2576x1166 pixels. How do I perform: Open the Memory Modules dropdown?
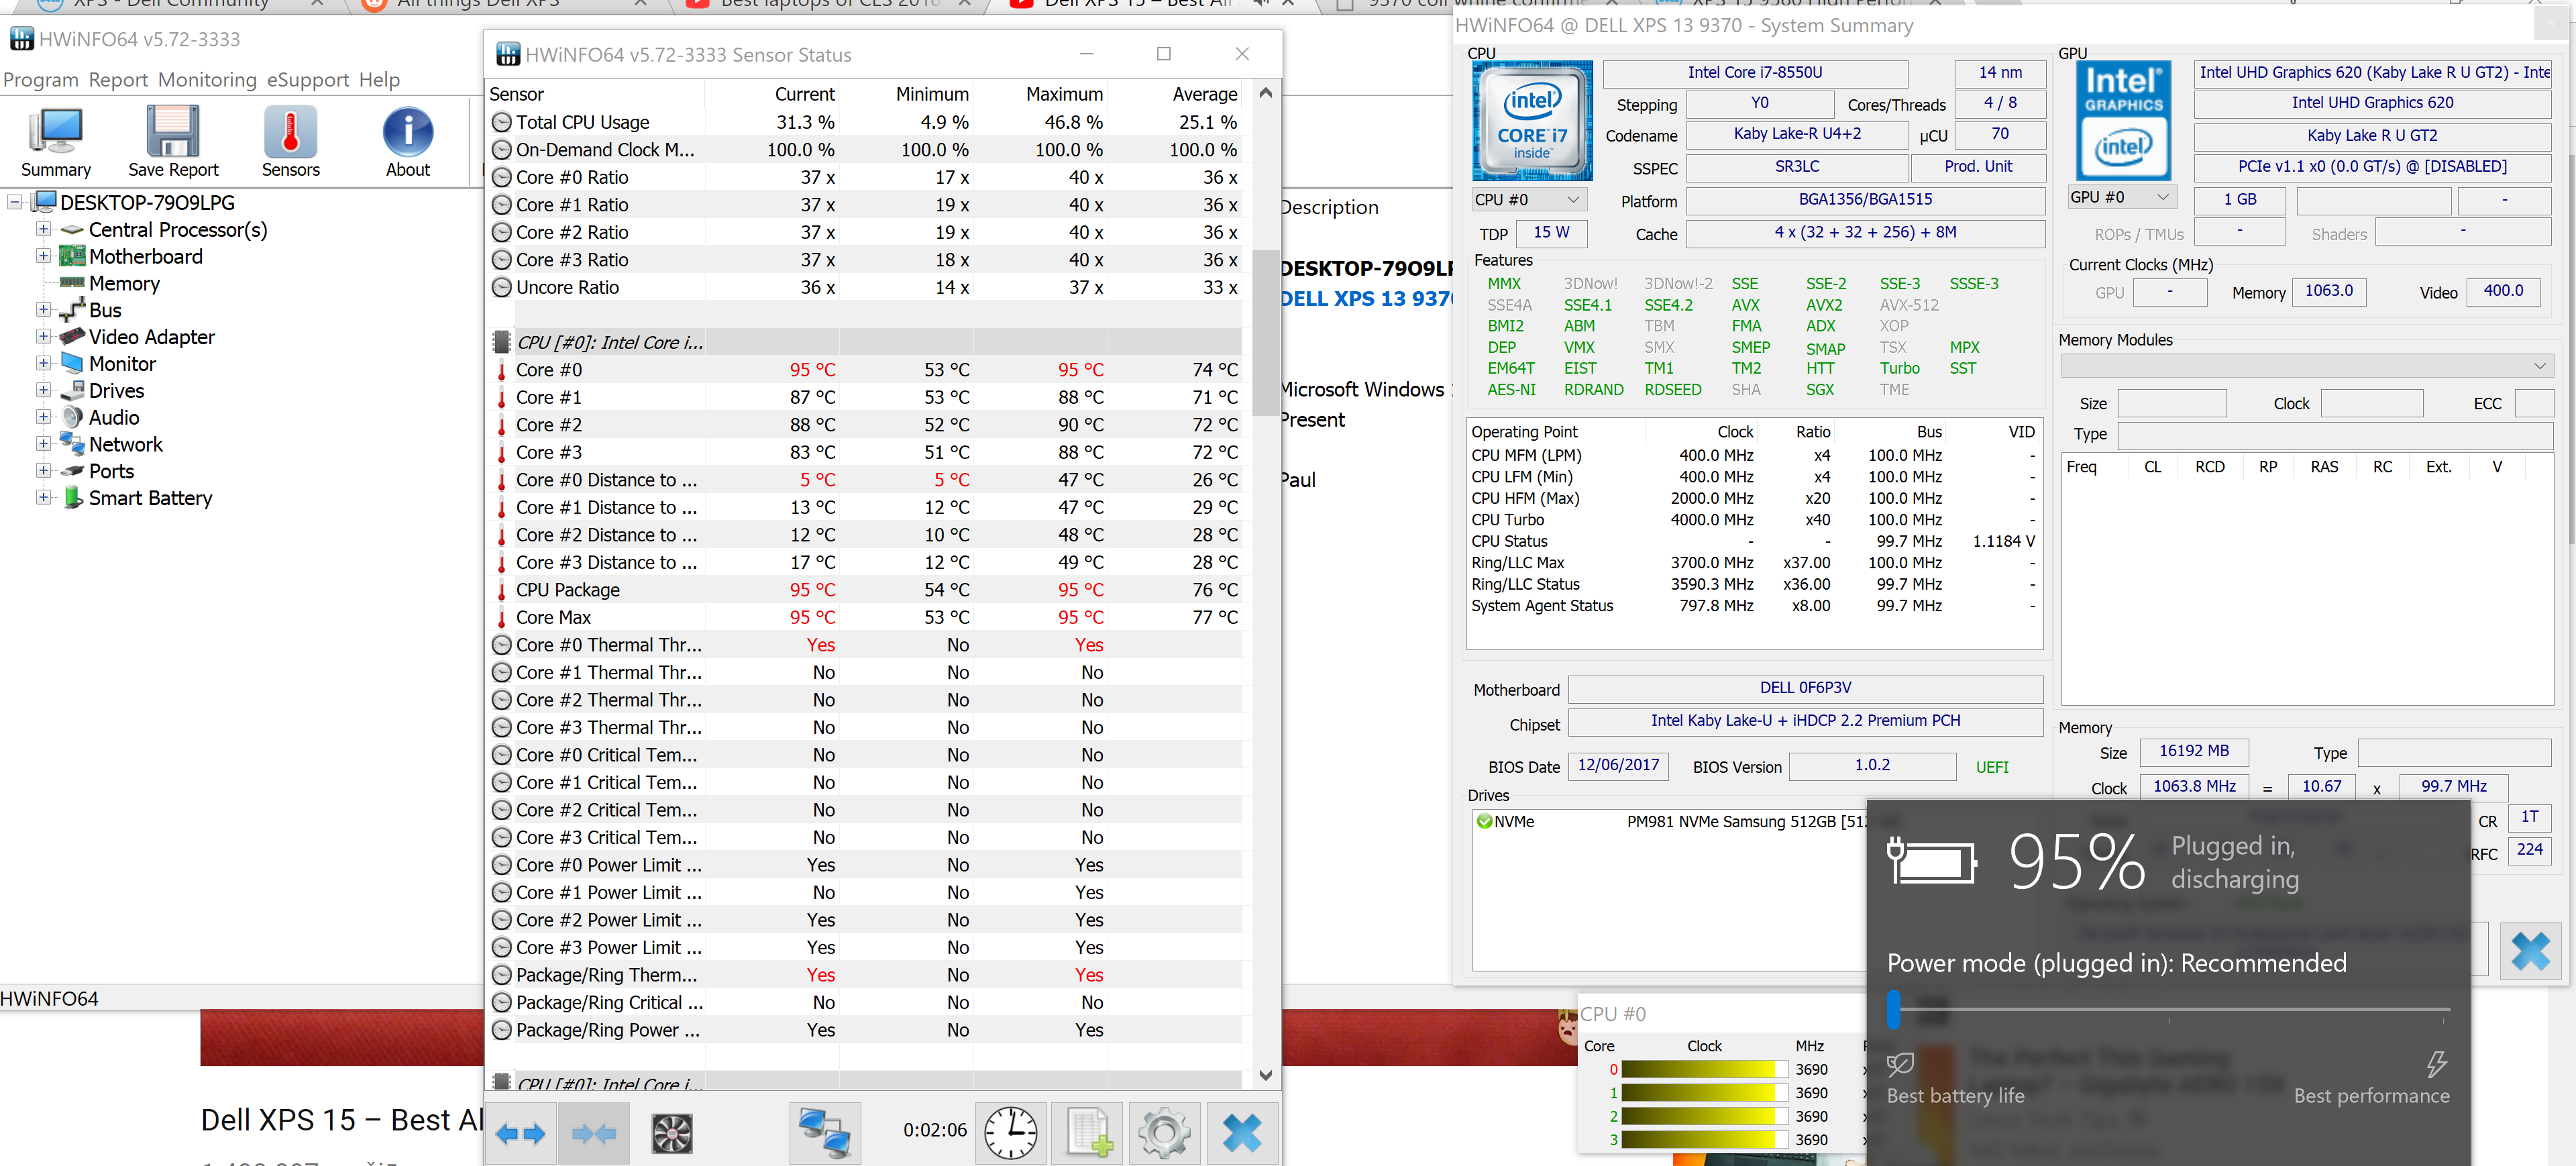2306,366
